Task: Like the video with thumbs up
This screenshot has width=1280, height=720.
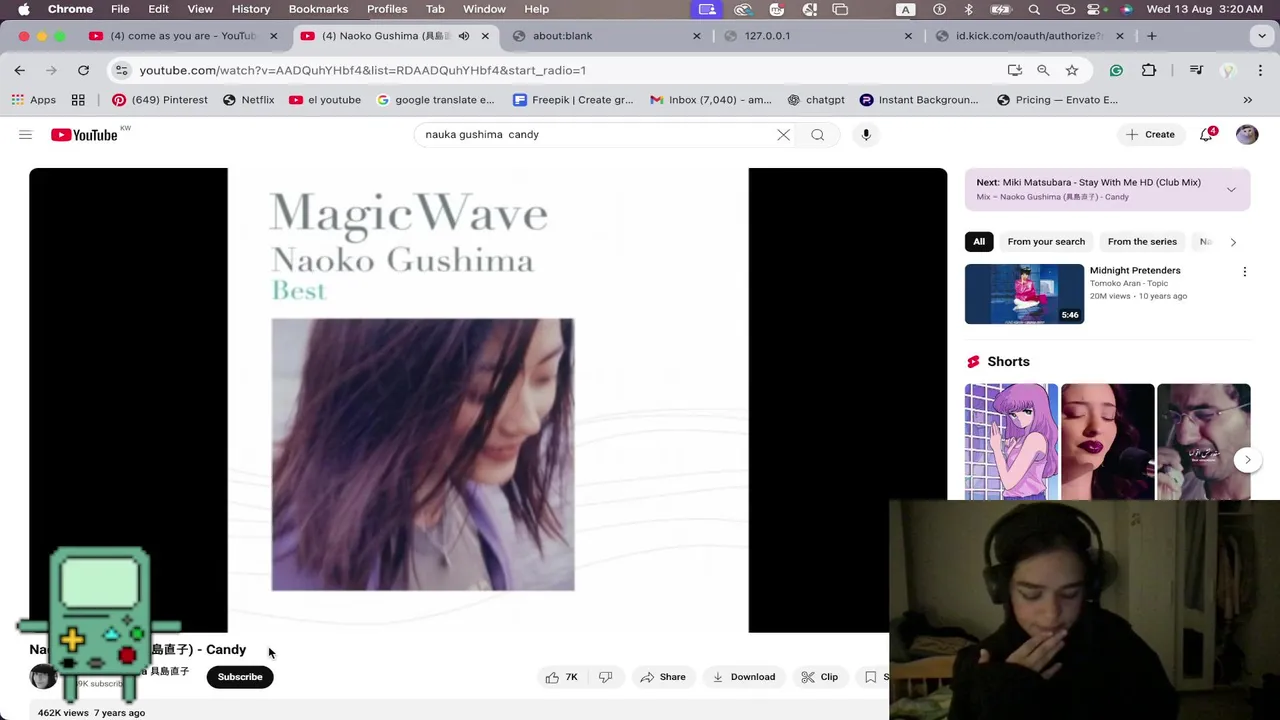Action: [x=562, y=677]
